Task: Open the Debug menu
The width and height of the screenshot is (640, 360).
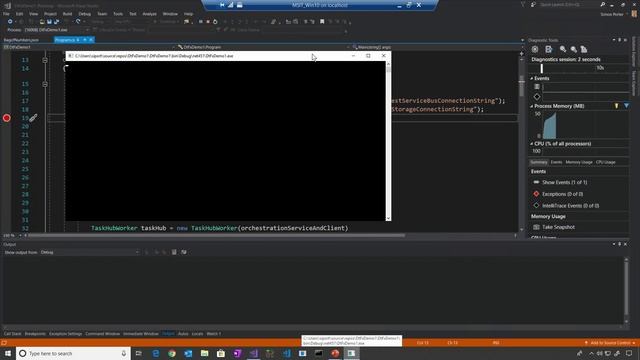Action: [x=84, y=14]
